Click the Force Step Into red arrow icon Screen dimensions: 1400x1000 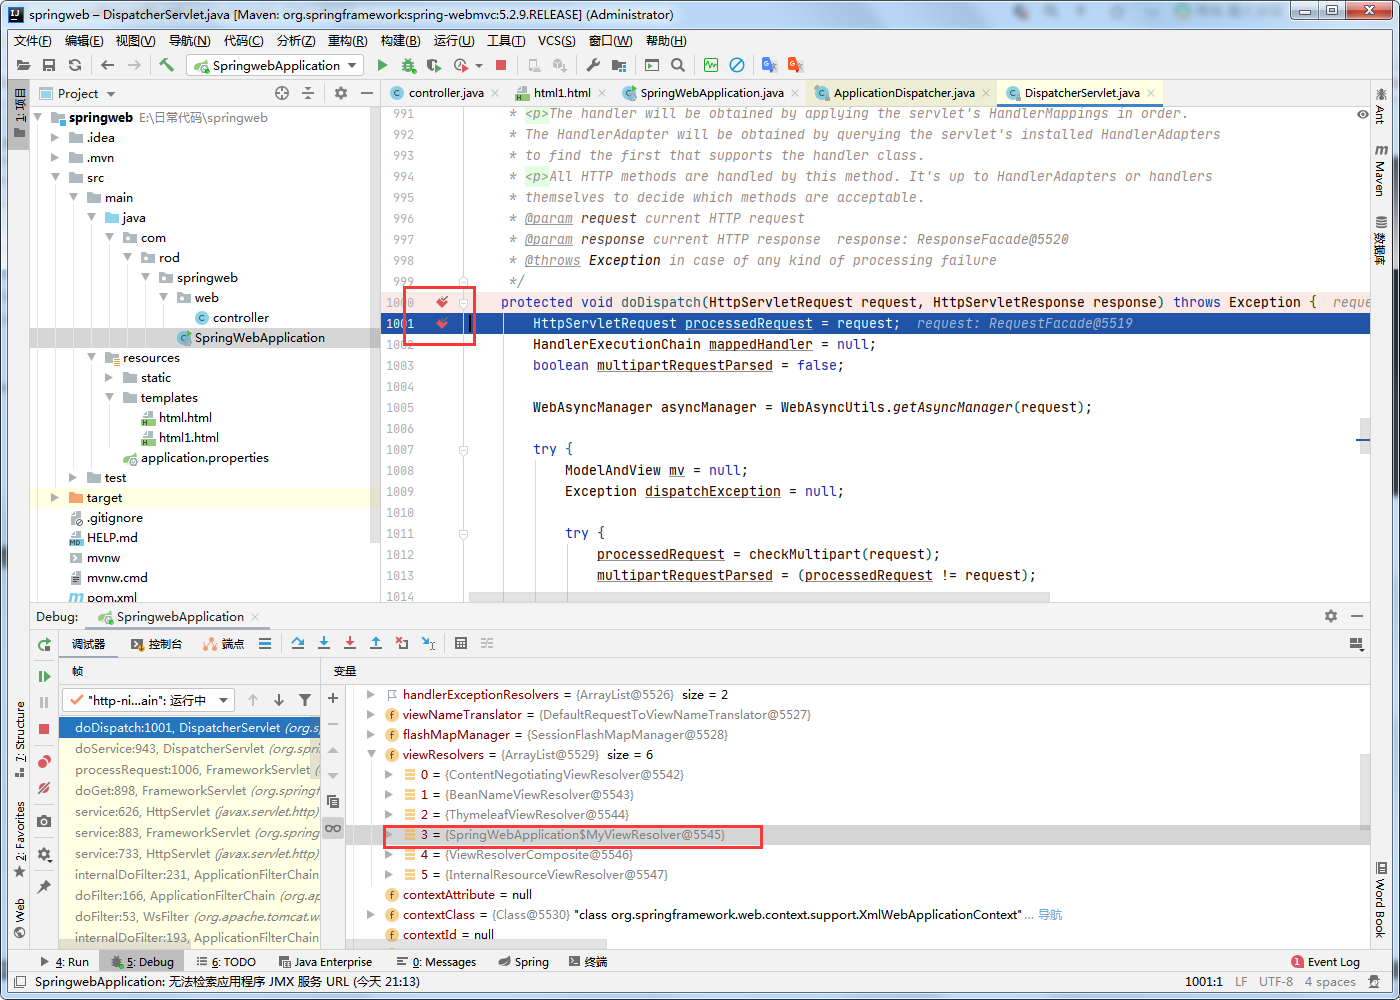click(350, 643)
